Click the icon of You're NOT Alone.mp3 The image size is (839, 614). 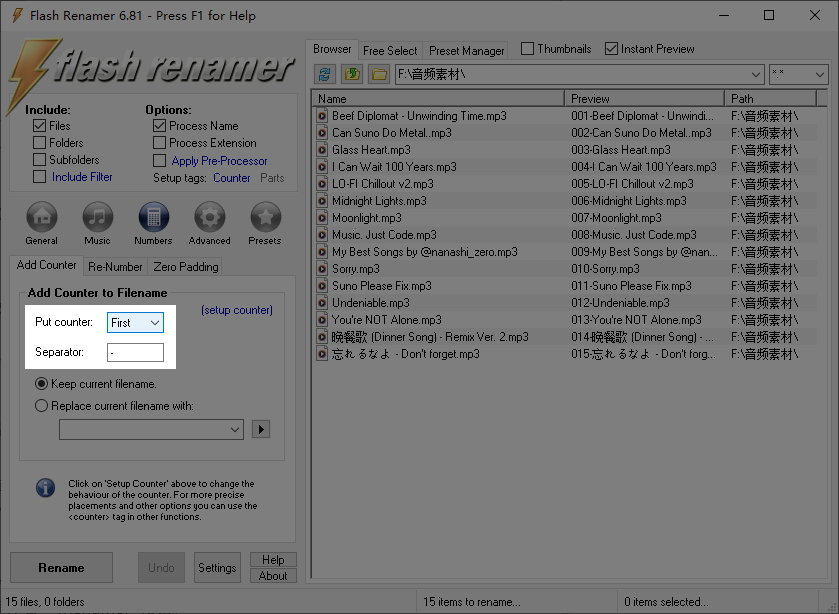pyautogui.click(x=322, y=320)
